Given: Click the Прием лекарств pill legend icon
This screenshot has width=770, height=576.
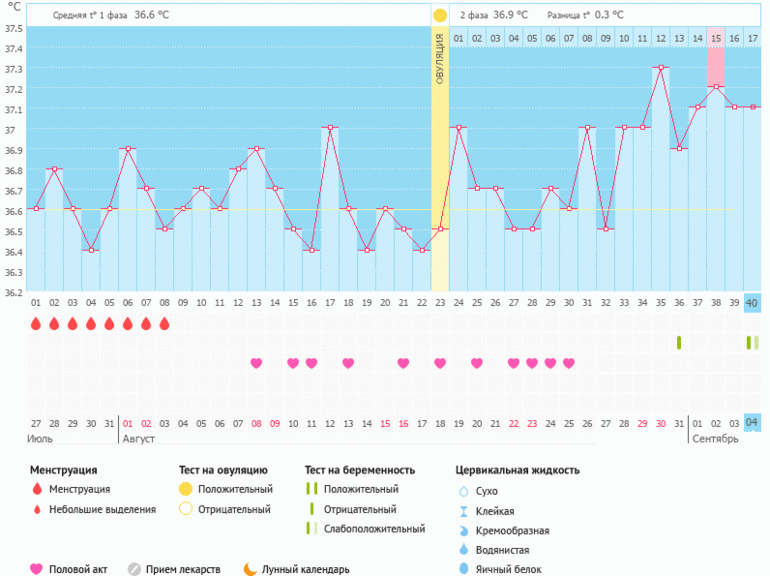Looking at the screenshot, I should pos(134,569).
